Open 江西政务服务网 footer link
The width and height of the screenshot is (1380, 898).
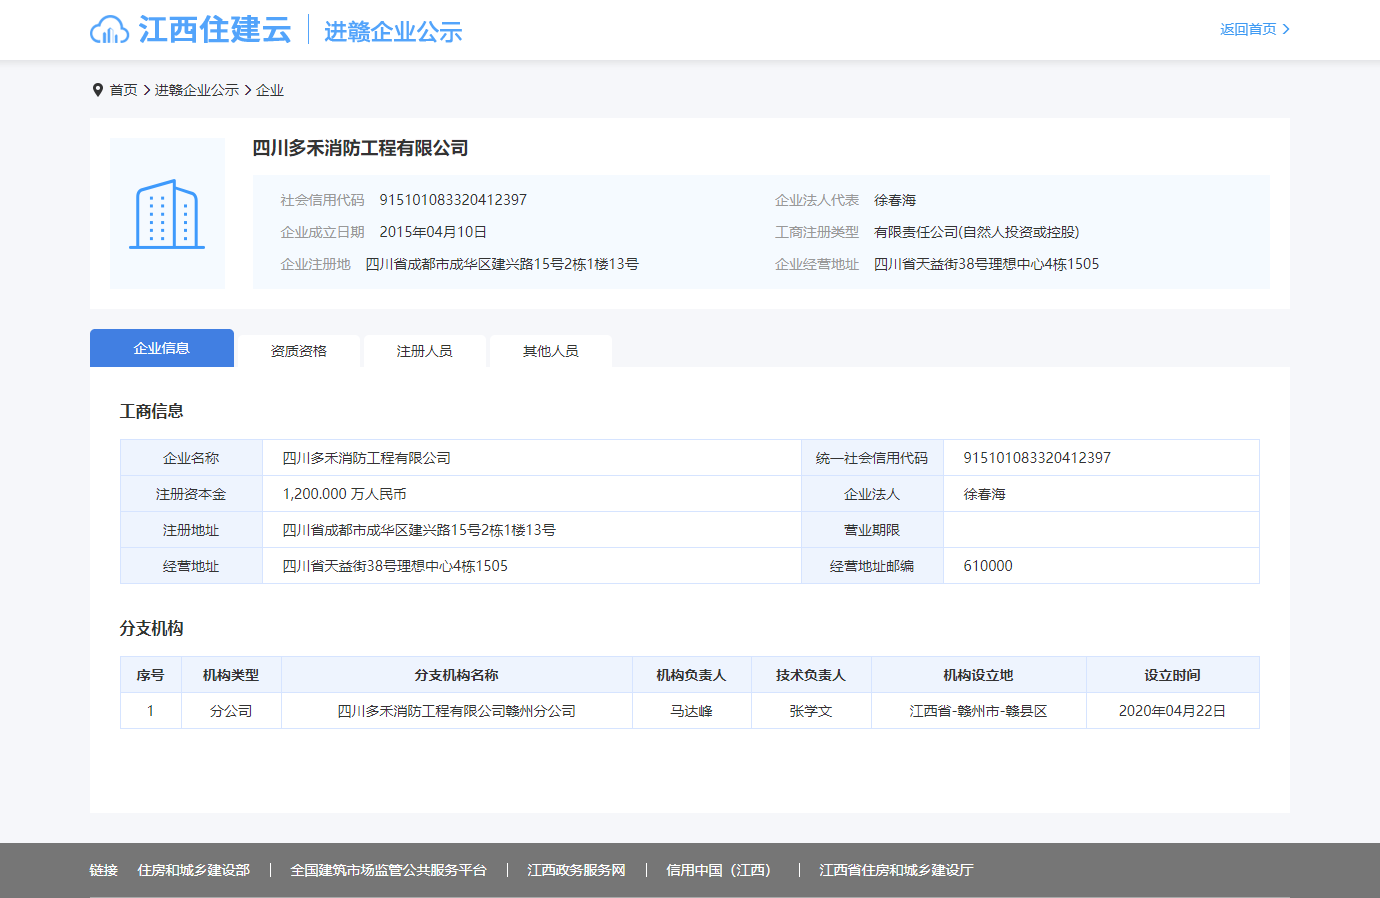click(576, 870)
